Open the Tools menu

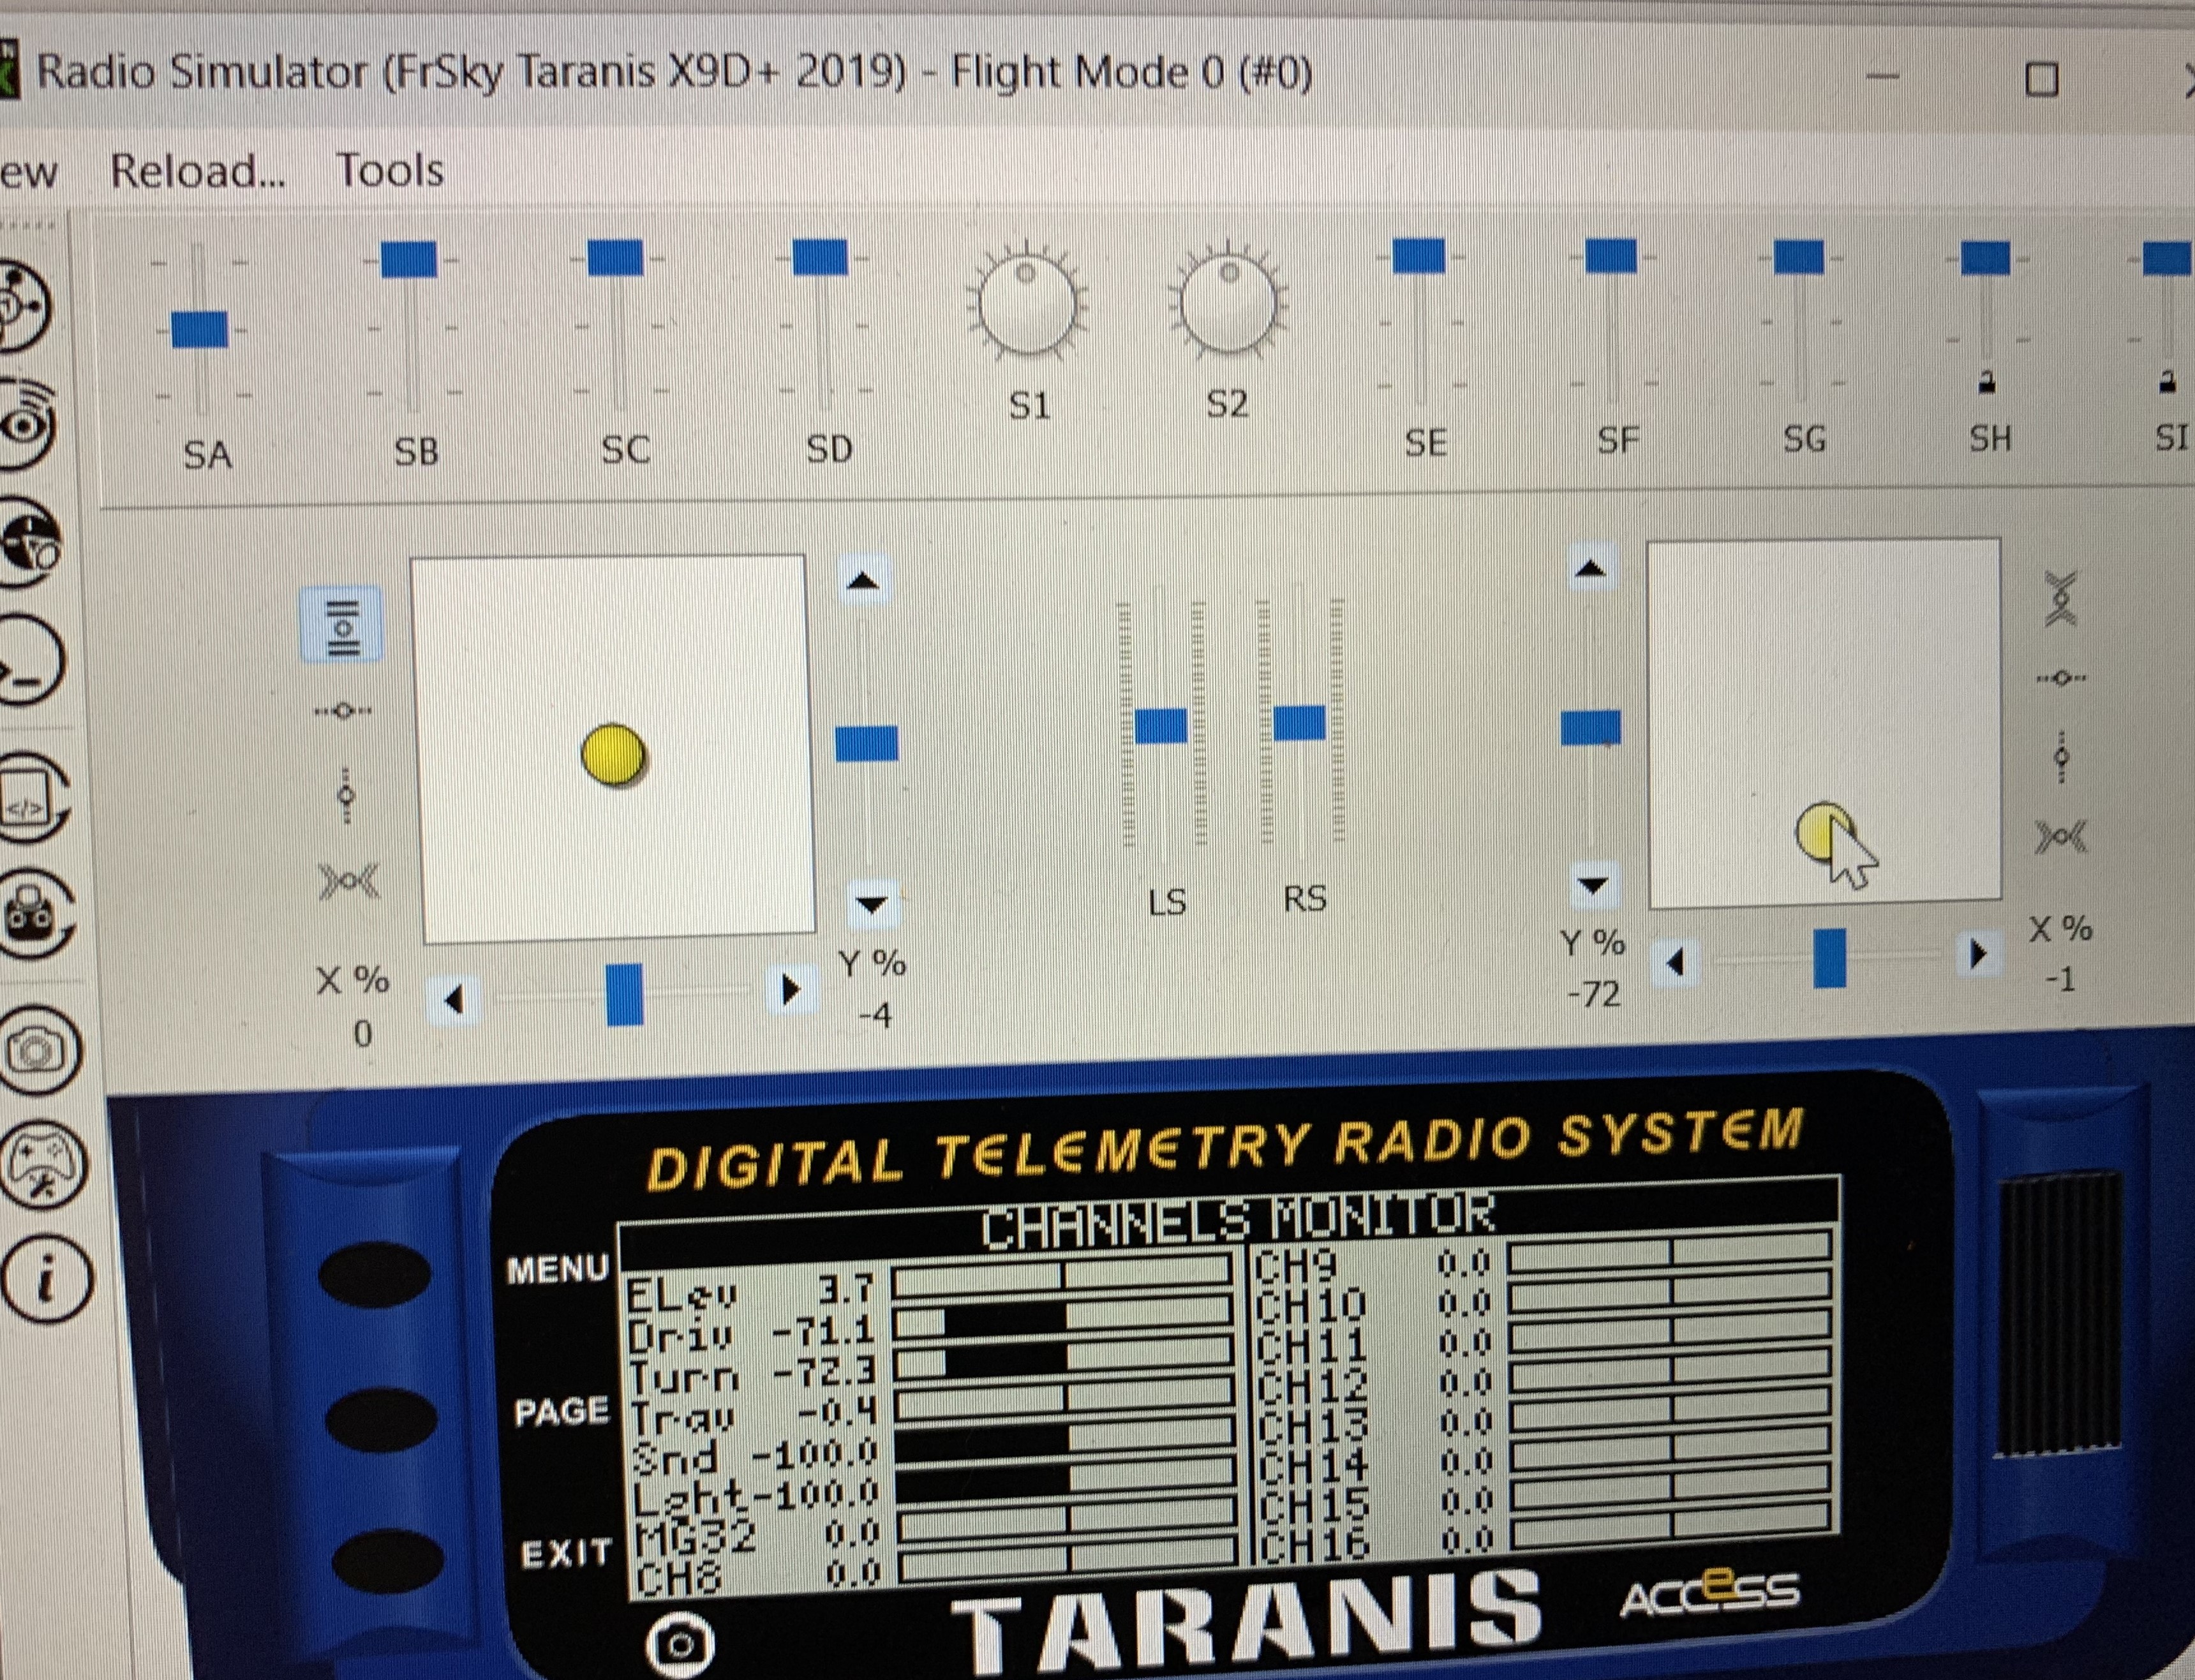click(x=389, y=170)
